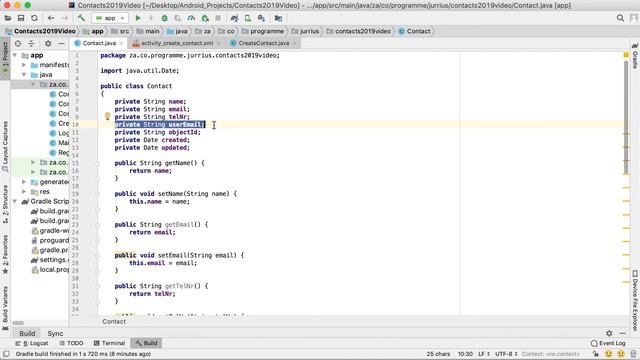Hide the Project panel with minus icon
Screen dimensions: 640x360
pos(61,43)
